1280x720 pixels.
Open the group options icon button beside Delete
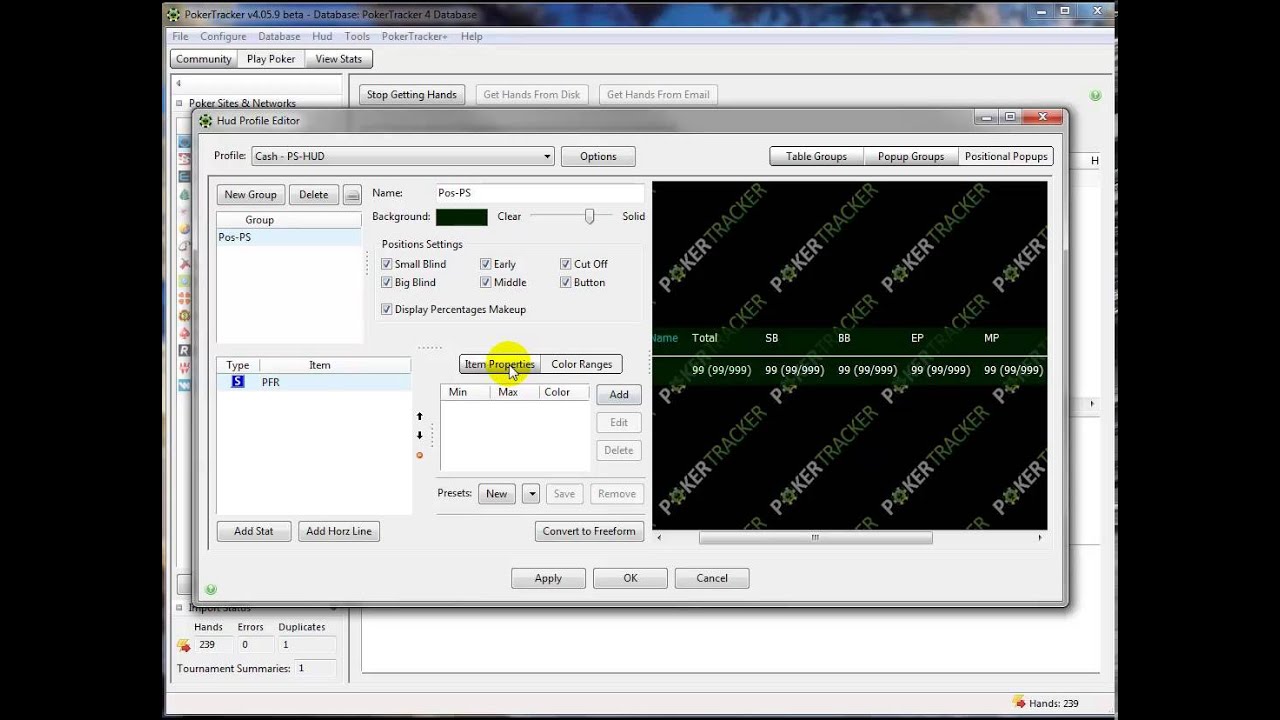pyautogui.click(x=352, y=195)
